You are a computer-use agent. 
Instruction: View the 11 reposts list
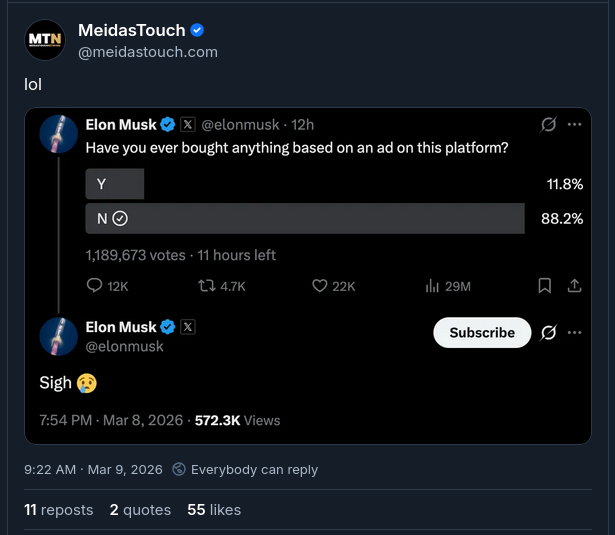pos(59,510)
